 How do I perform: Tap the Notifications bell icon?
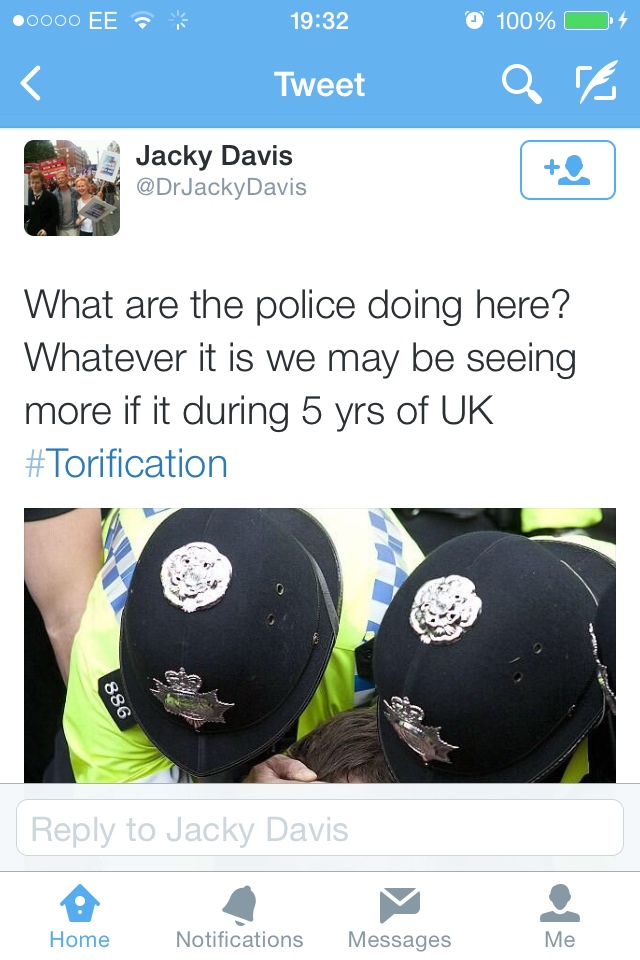(x=239, y=904)
